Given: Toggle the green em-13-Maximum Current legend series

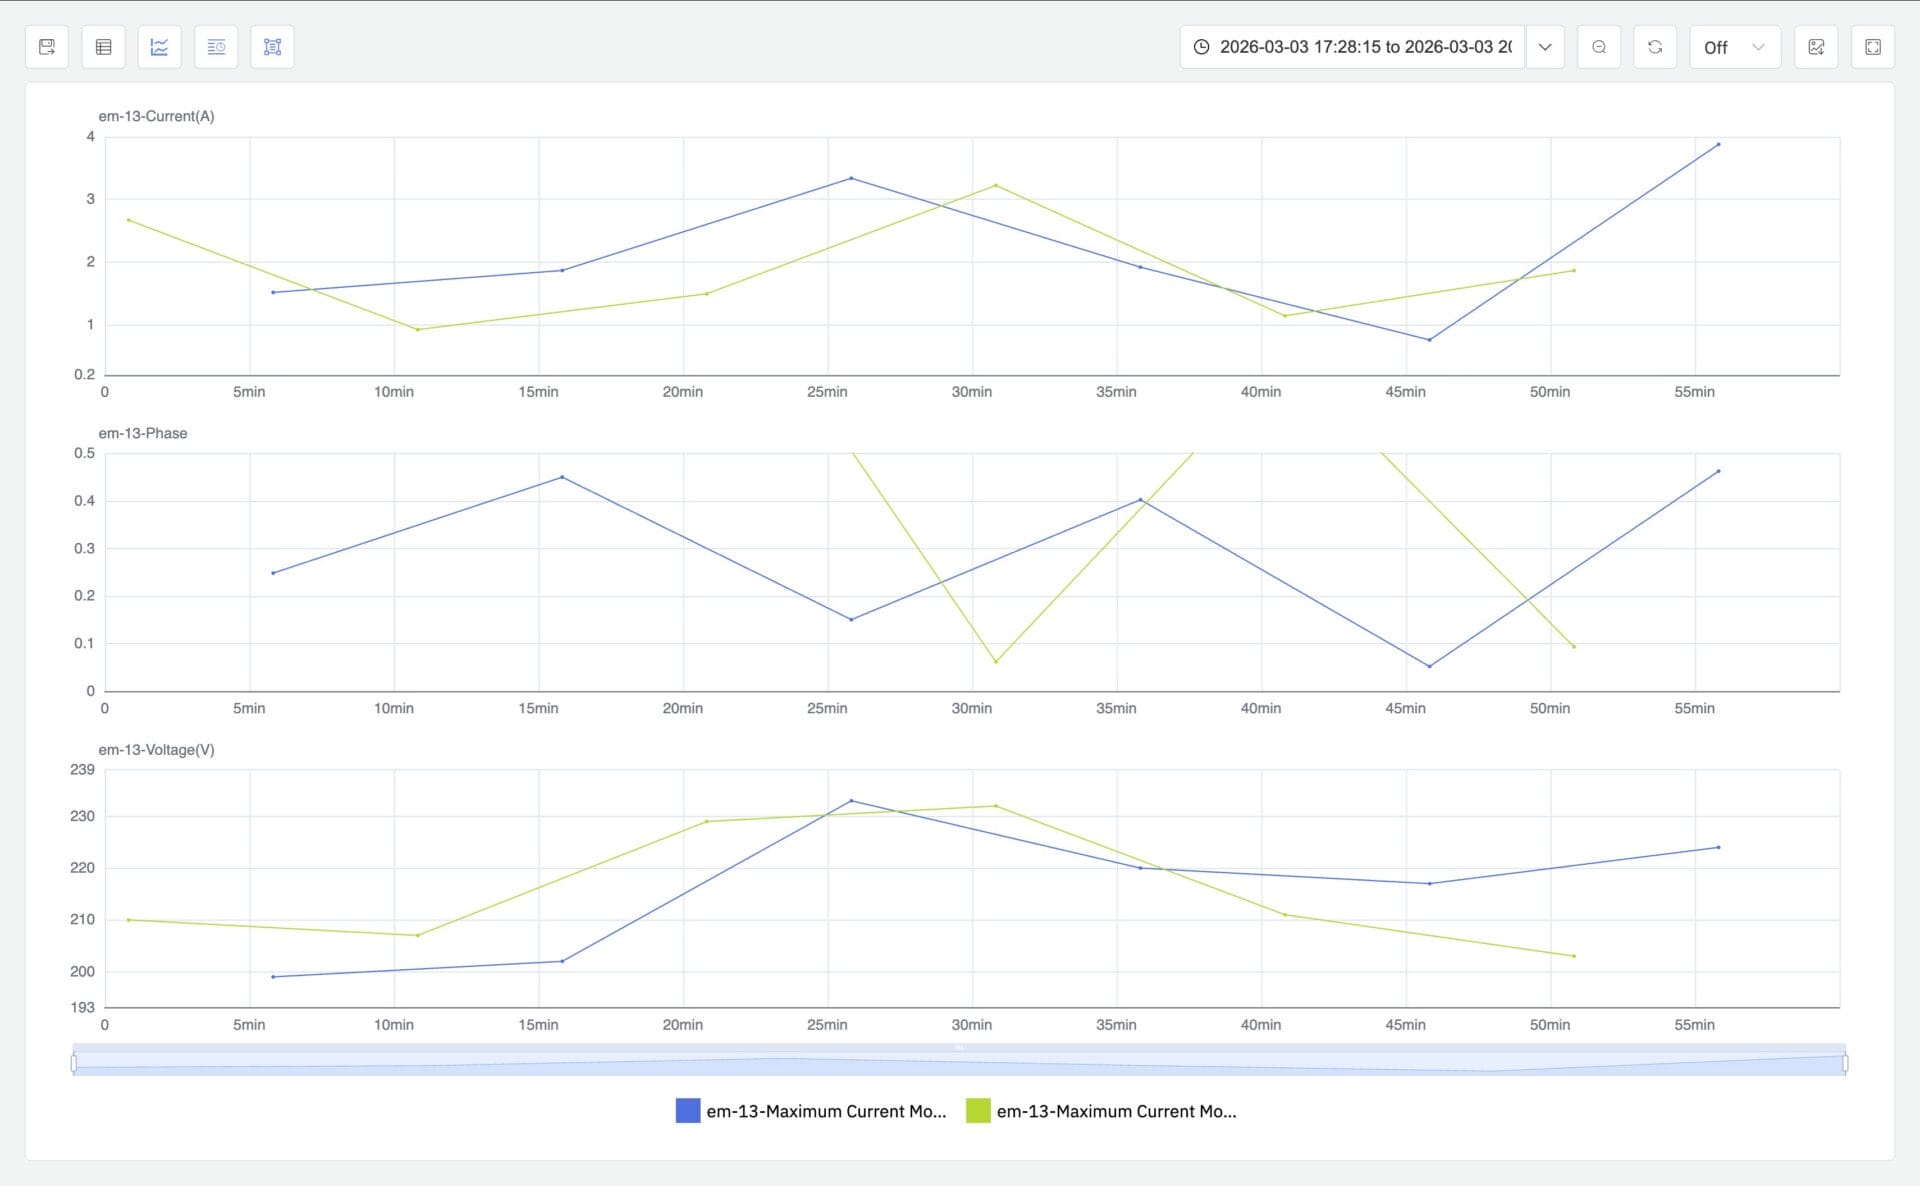Looking at the screenshot, I should click(1115, 1111).
